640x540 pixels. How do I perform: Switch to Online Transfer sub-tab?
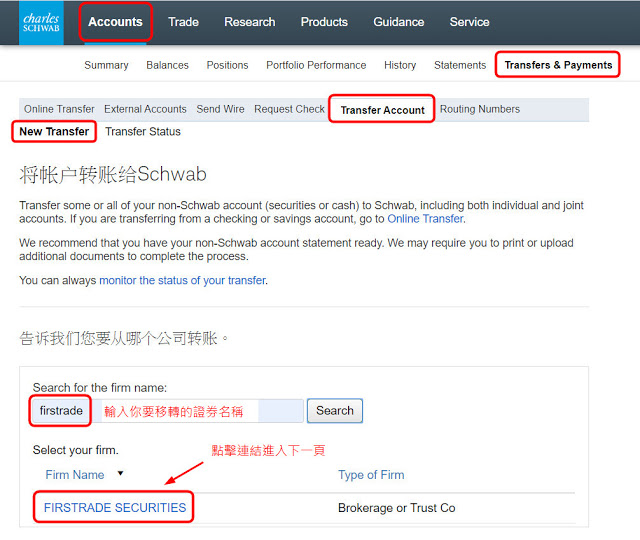(x=59, y=109)
